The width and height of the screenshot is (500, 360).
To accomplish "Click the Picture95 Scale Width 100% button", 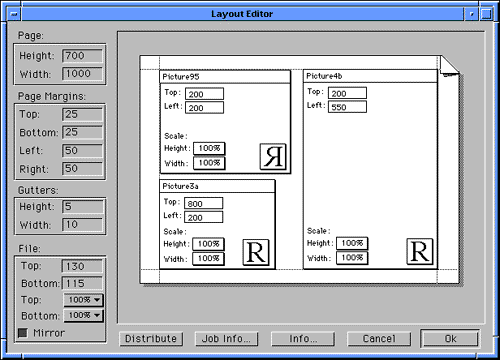I will (209, 163).
